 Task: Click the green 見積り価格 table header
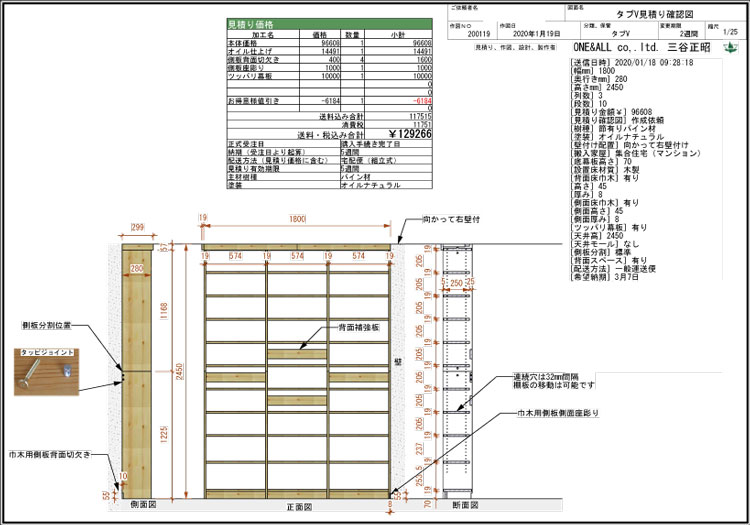330,24
